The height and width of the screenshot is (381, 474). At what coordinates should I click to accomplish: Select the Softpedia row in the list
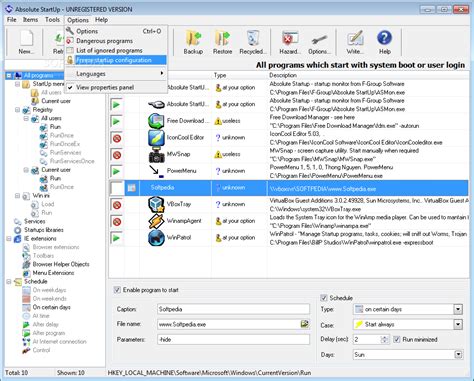coord(289,188)
